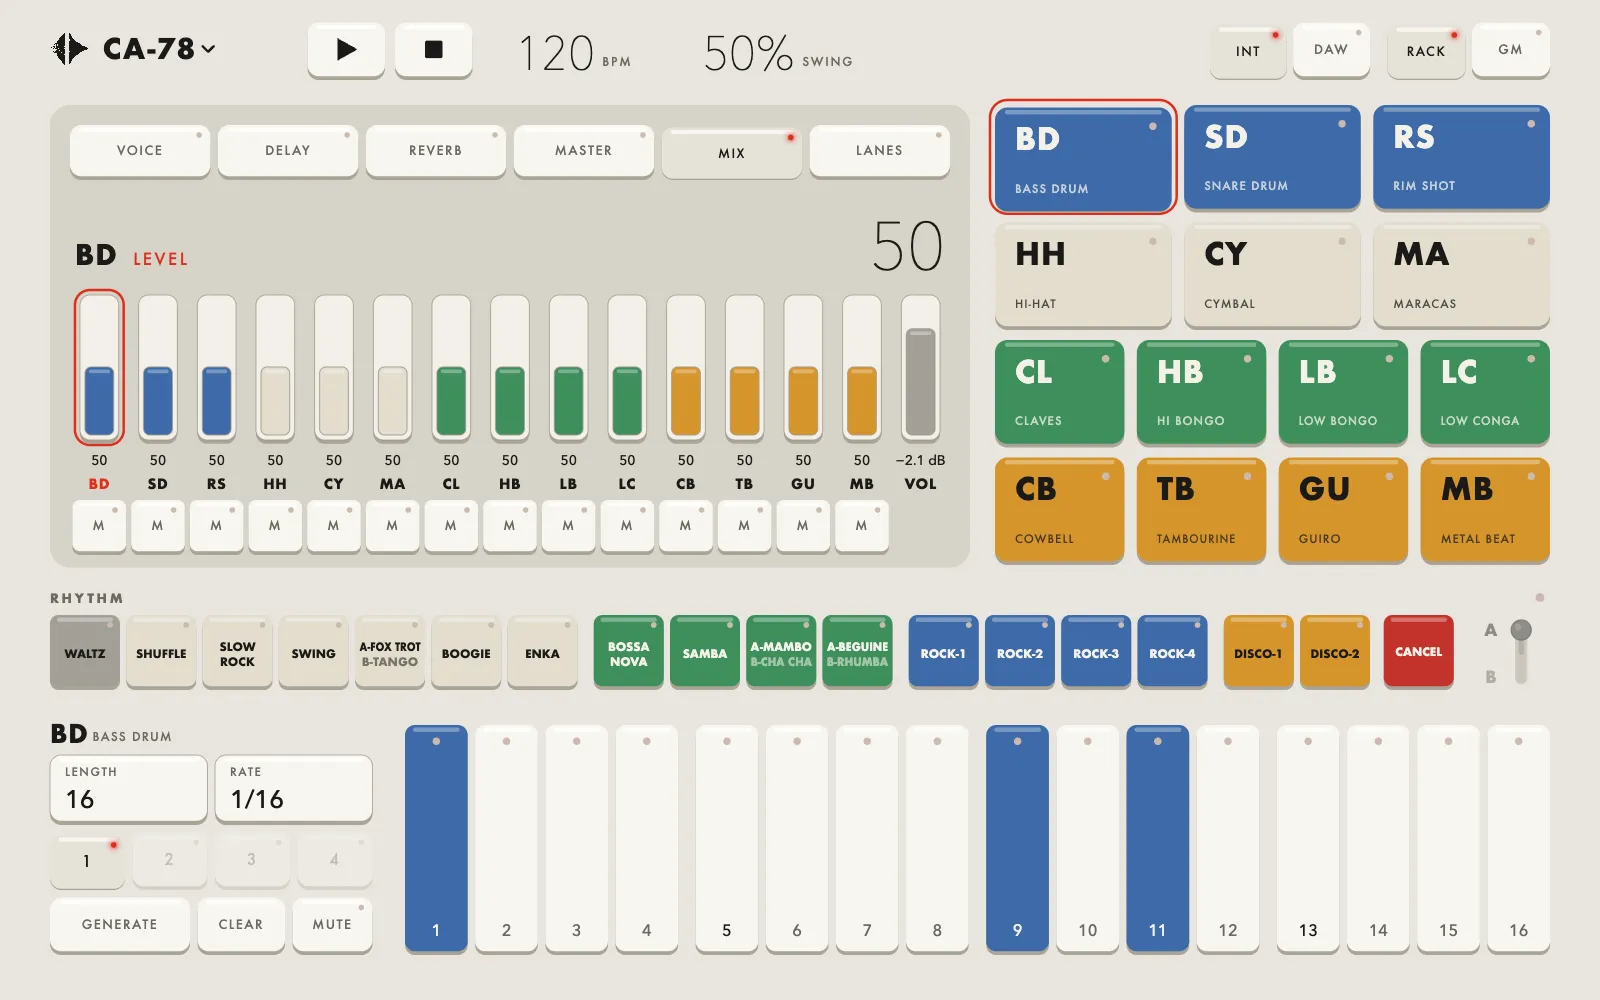Viewport: 1600px width, 1000px height.
Task: Select the HB Hi Bongo pad
Action: point(1201,392)
